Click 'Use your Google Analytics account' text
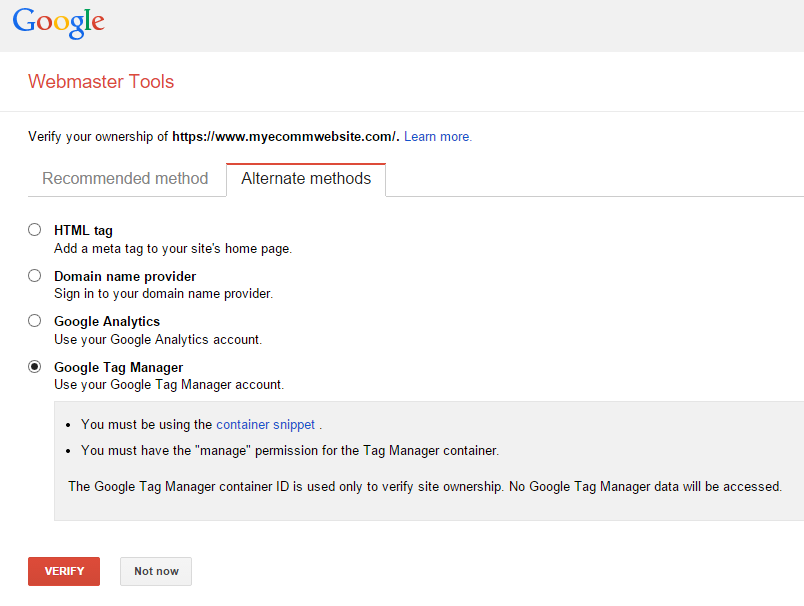 [158, 340]
